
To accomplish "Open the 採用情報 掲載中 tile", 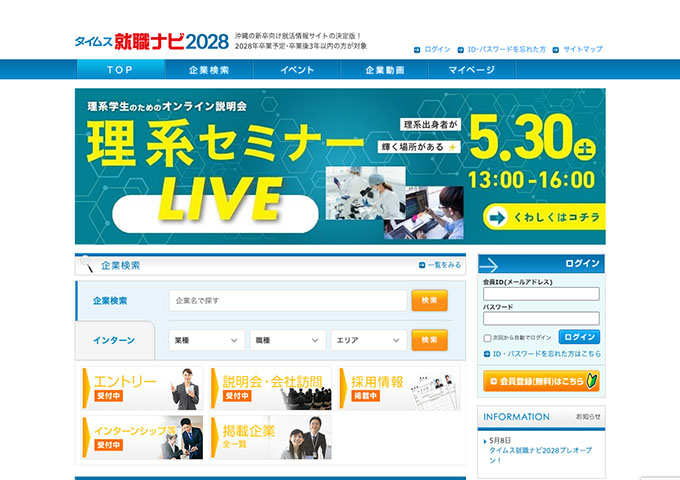I will coord(399,389).
